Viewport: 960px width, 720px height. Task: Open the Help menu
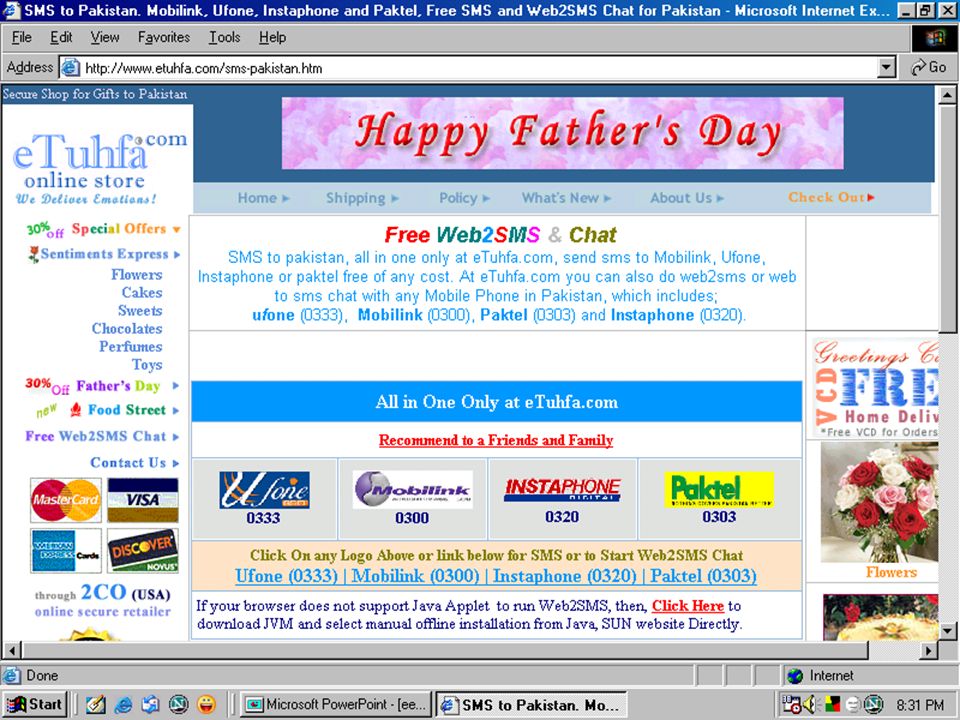(x=272, y=37)
